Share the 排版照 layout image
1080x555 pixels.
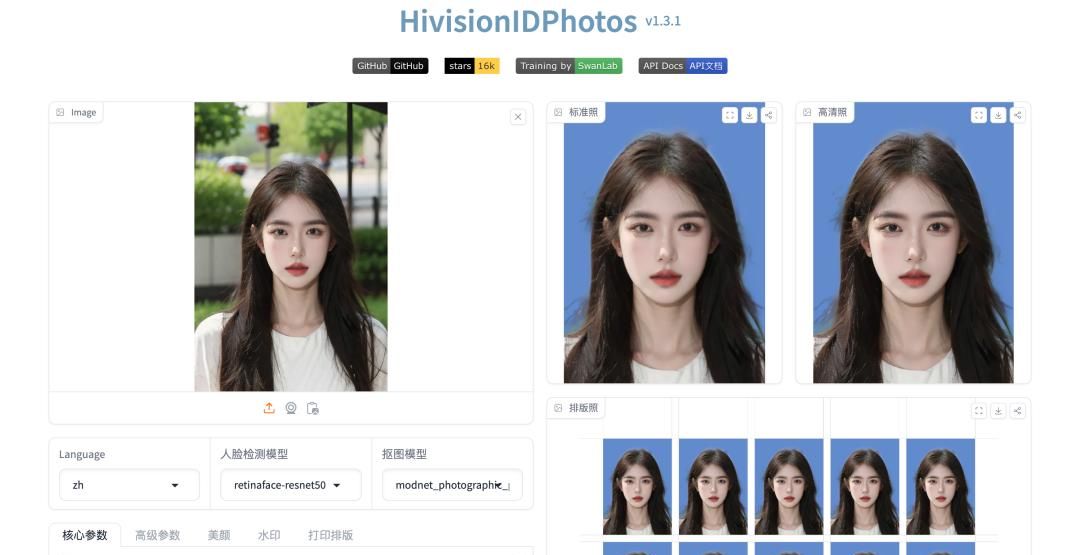click(x=1017, y=411)
